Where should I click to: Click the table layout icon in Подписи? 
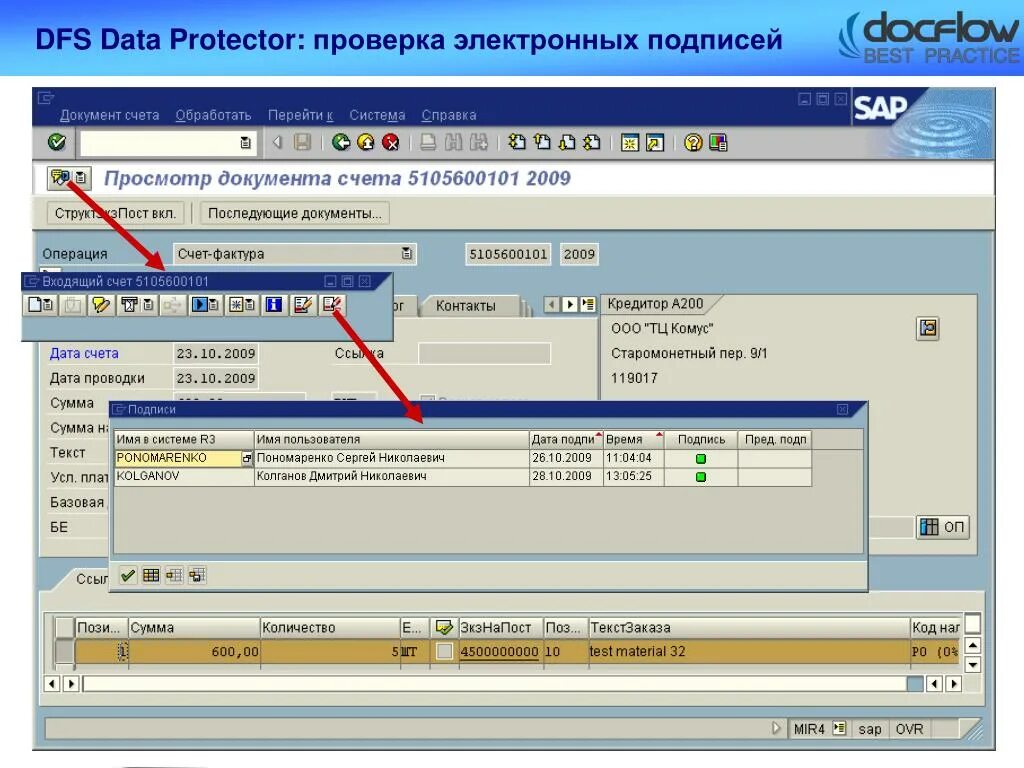coord(151,575)
